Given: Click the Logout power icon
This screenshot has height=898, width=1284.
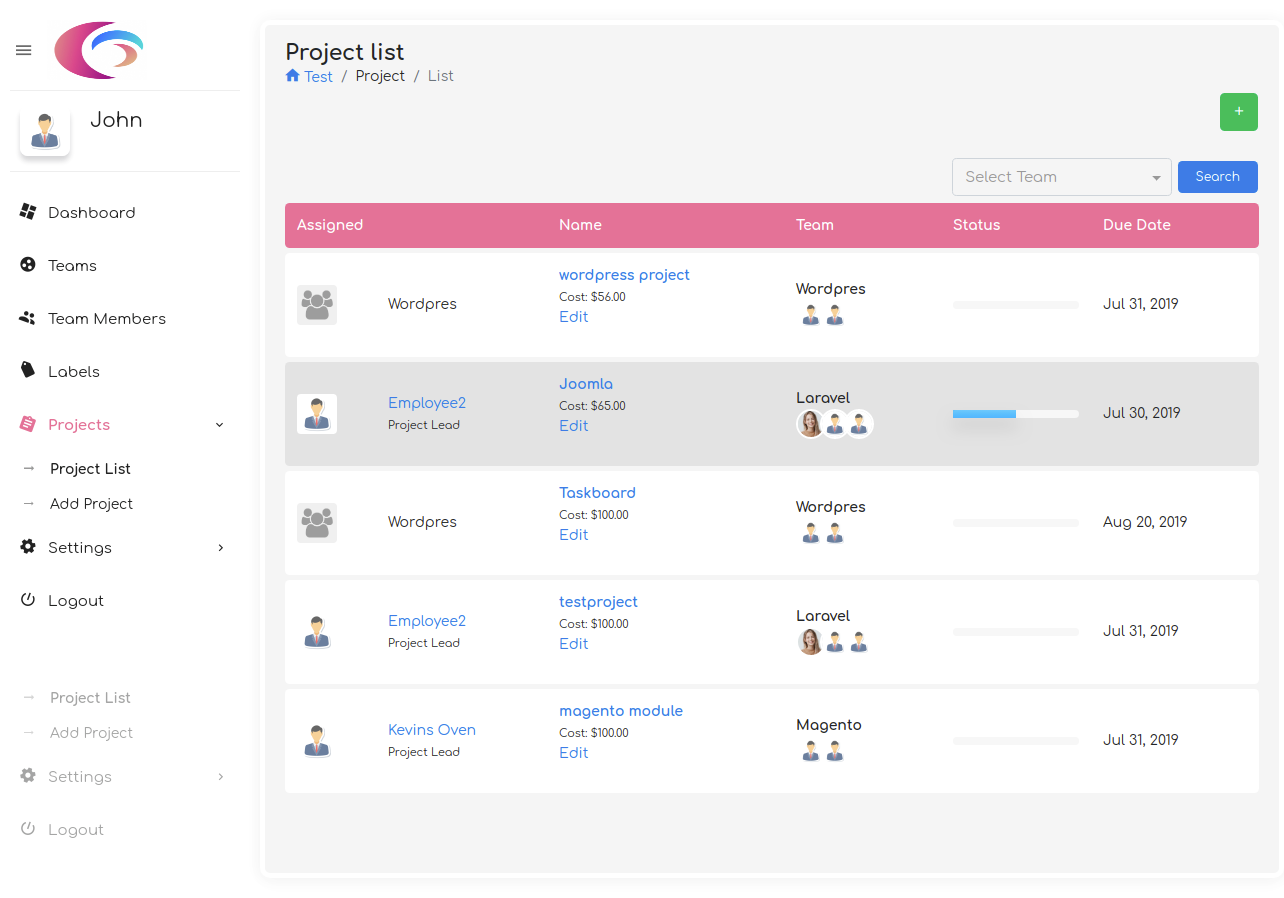Looking at the screenshot, I should pyautogui.click(x=28, y=601).
